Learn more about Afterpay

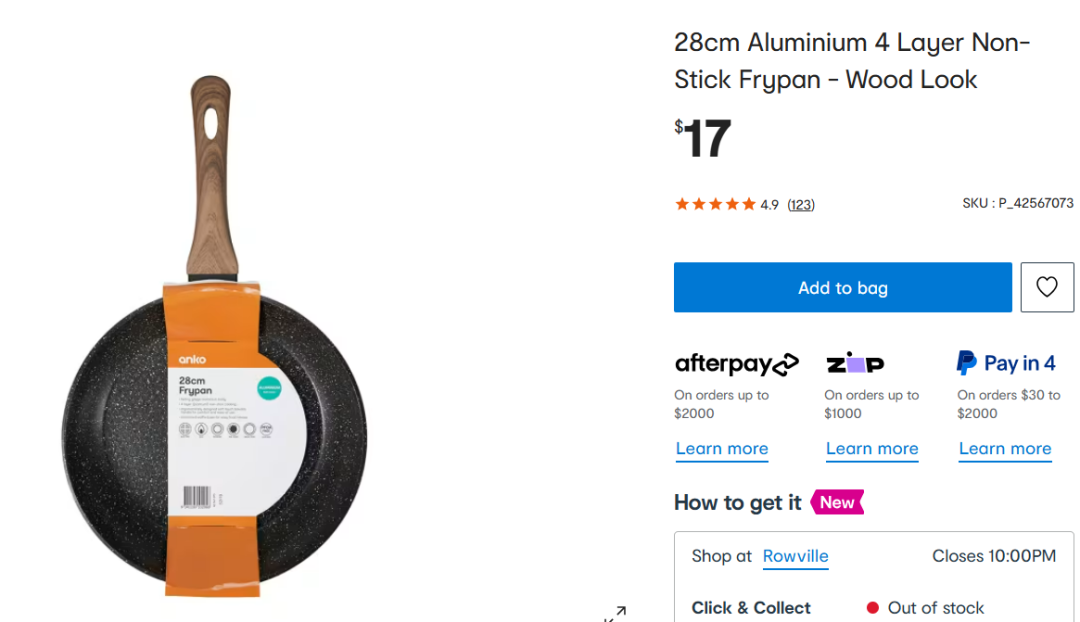pos(721,449)
